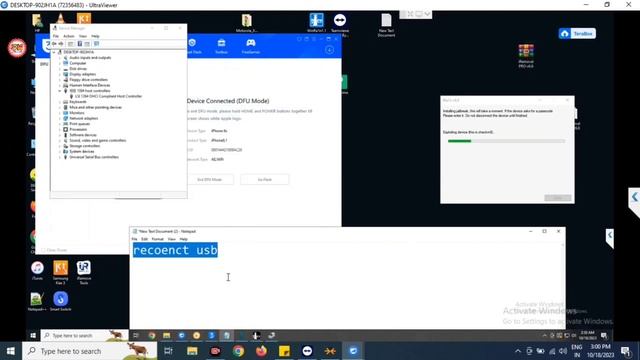Open the iRemoval PRO archive desktop icon
640x360 pixels.
[526, 56]
